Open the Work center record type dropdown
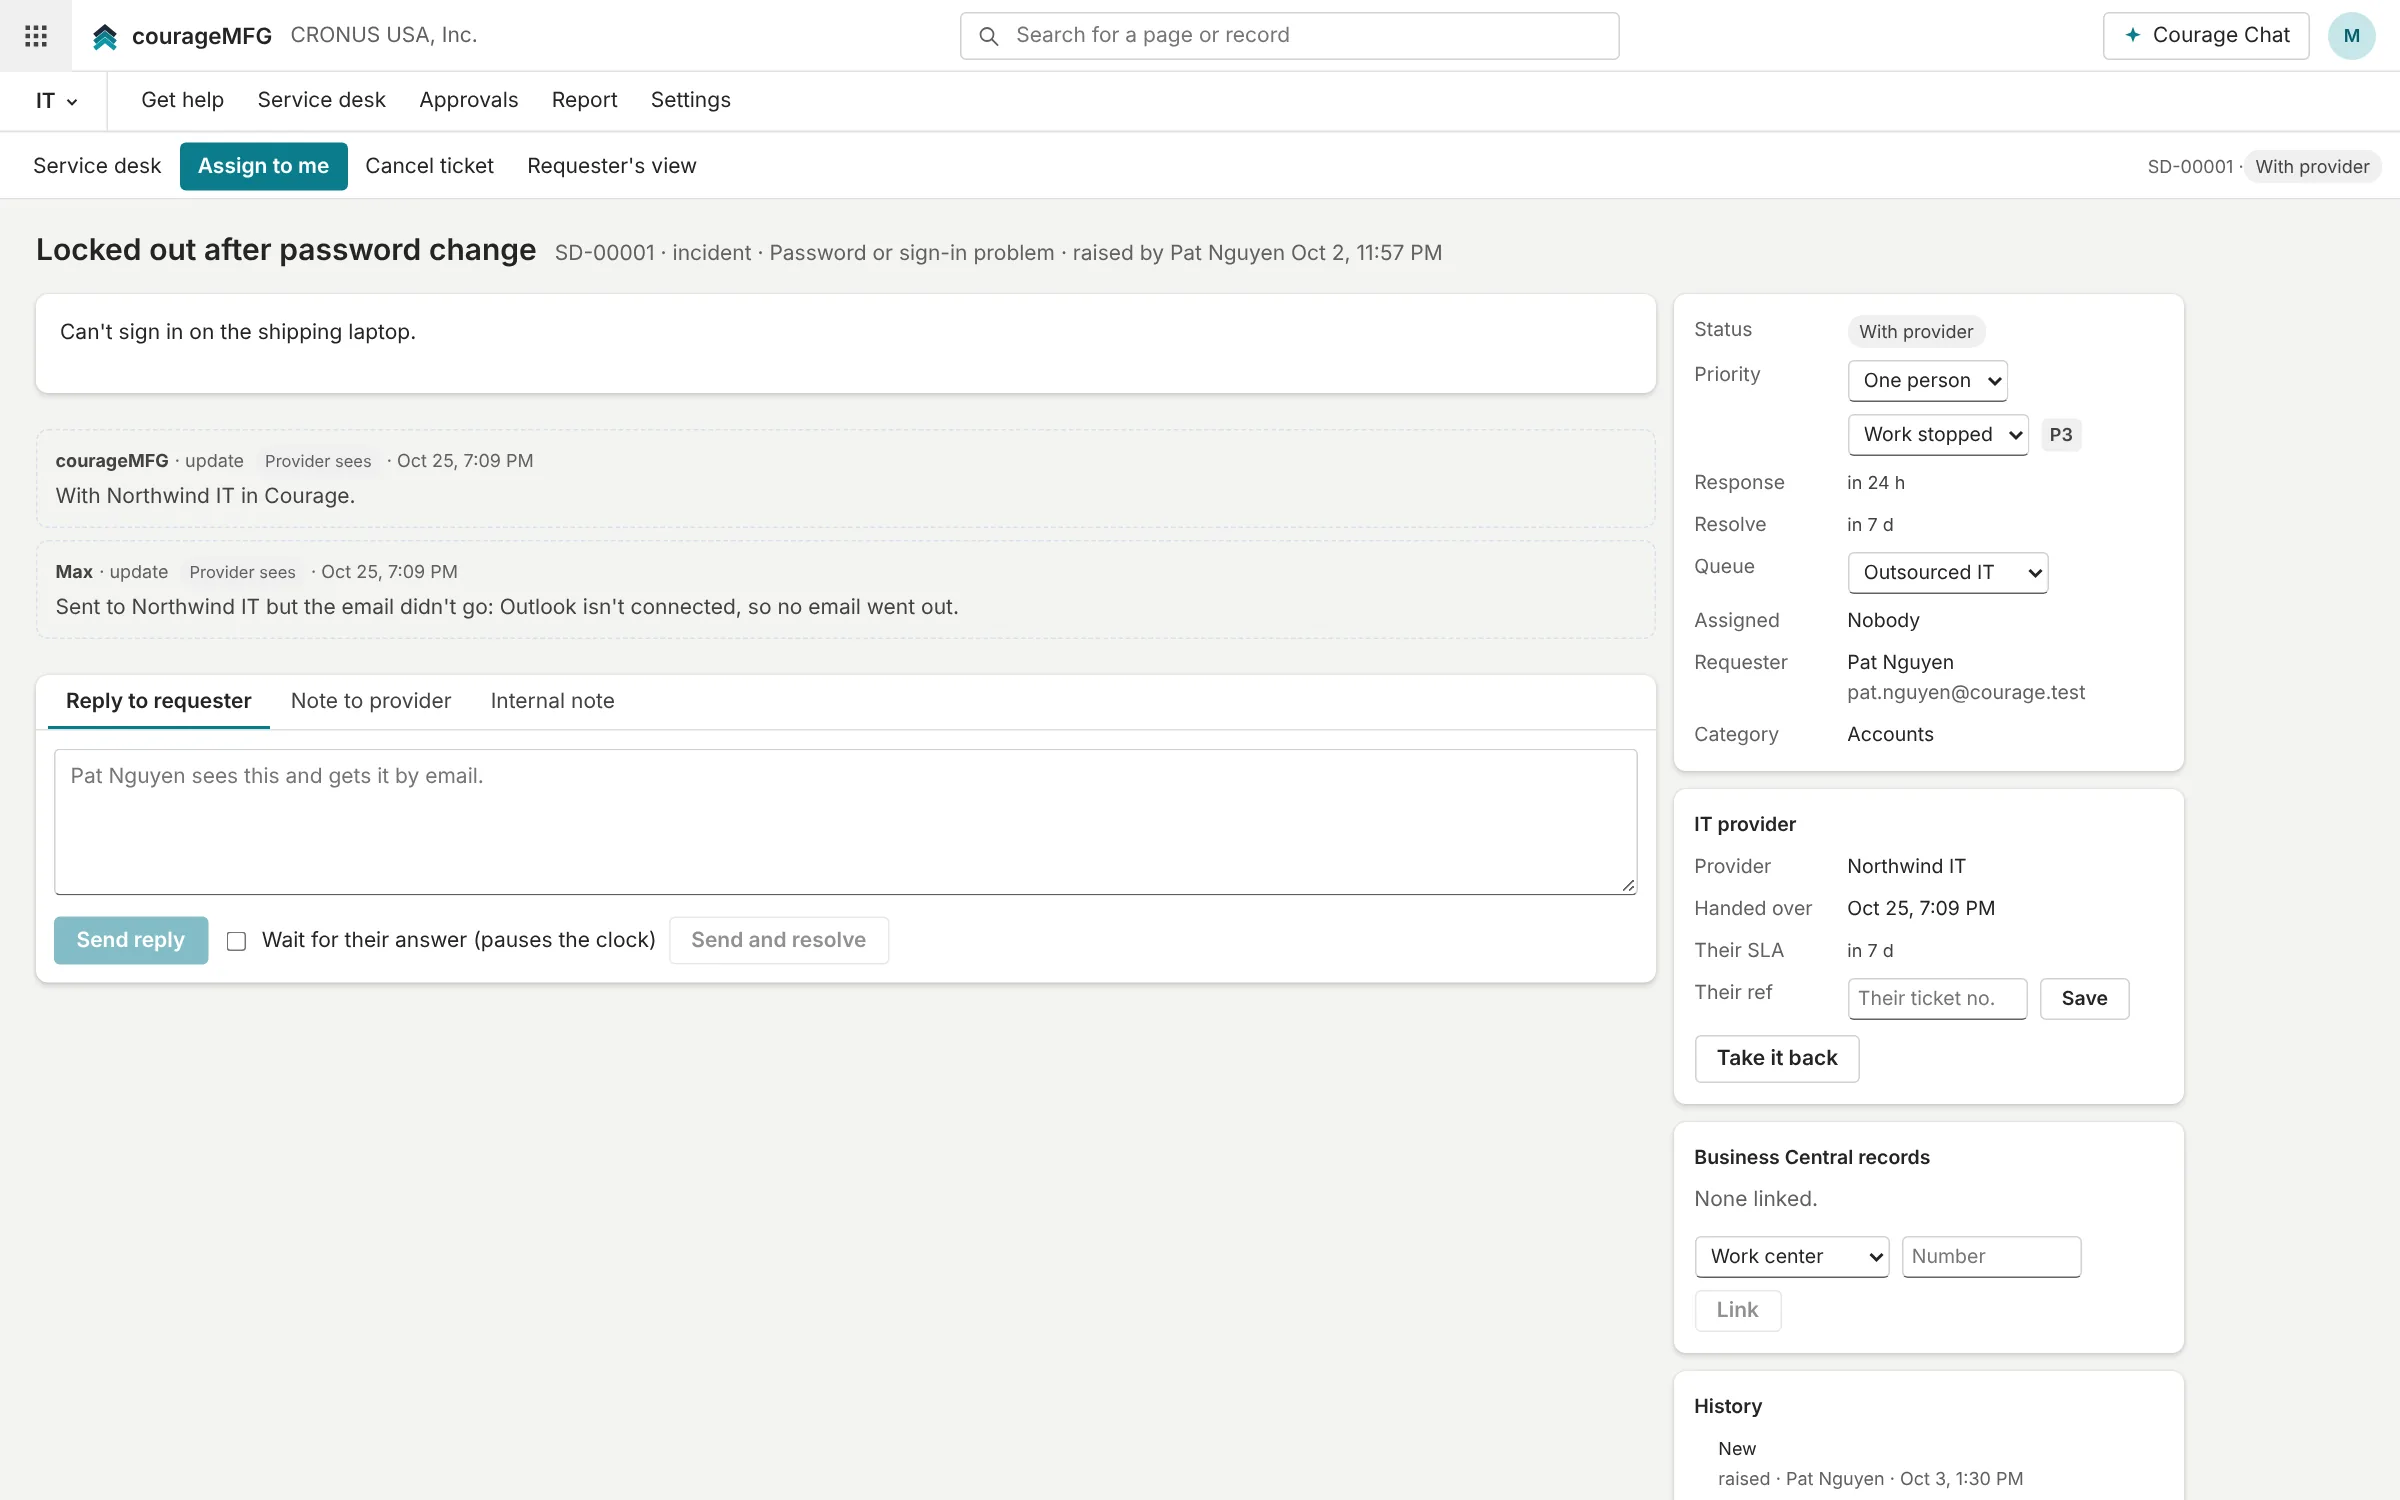2400x1500 pixels. pyautogui.click(x=1791, y=1257)
